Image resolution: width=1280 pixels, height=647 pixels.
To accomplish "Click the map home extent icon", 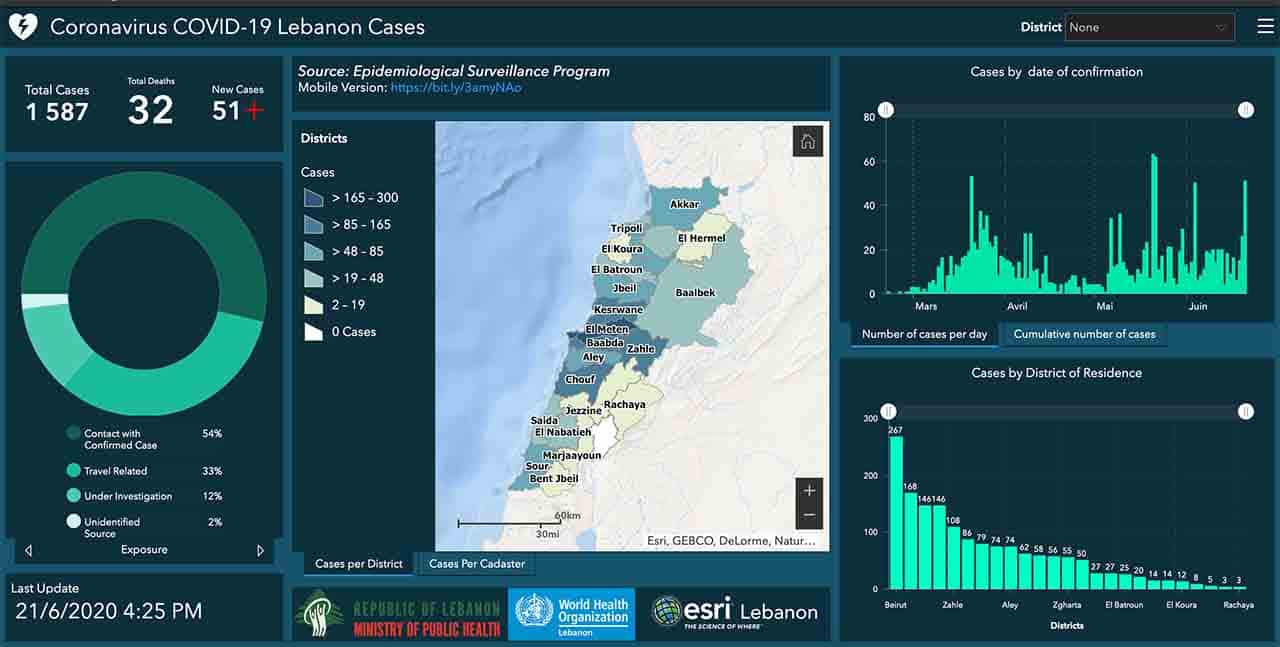I will [807, 142].
